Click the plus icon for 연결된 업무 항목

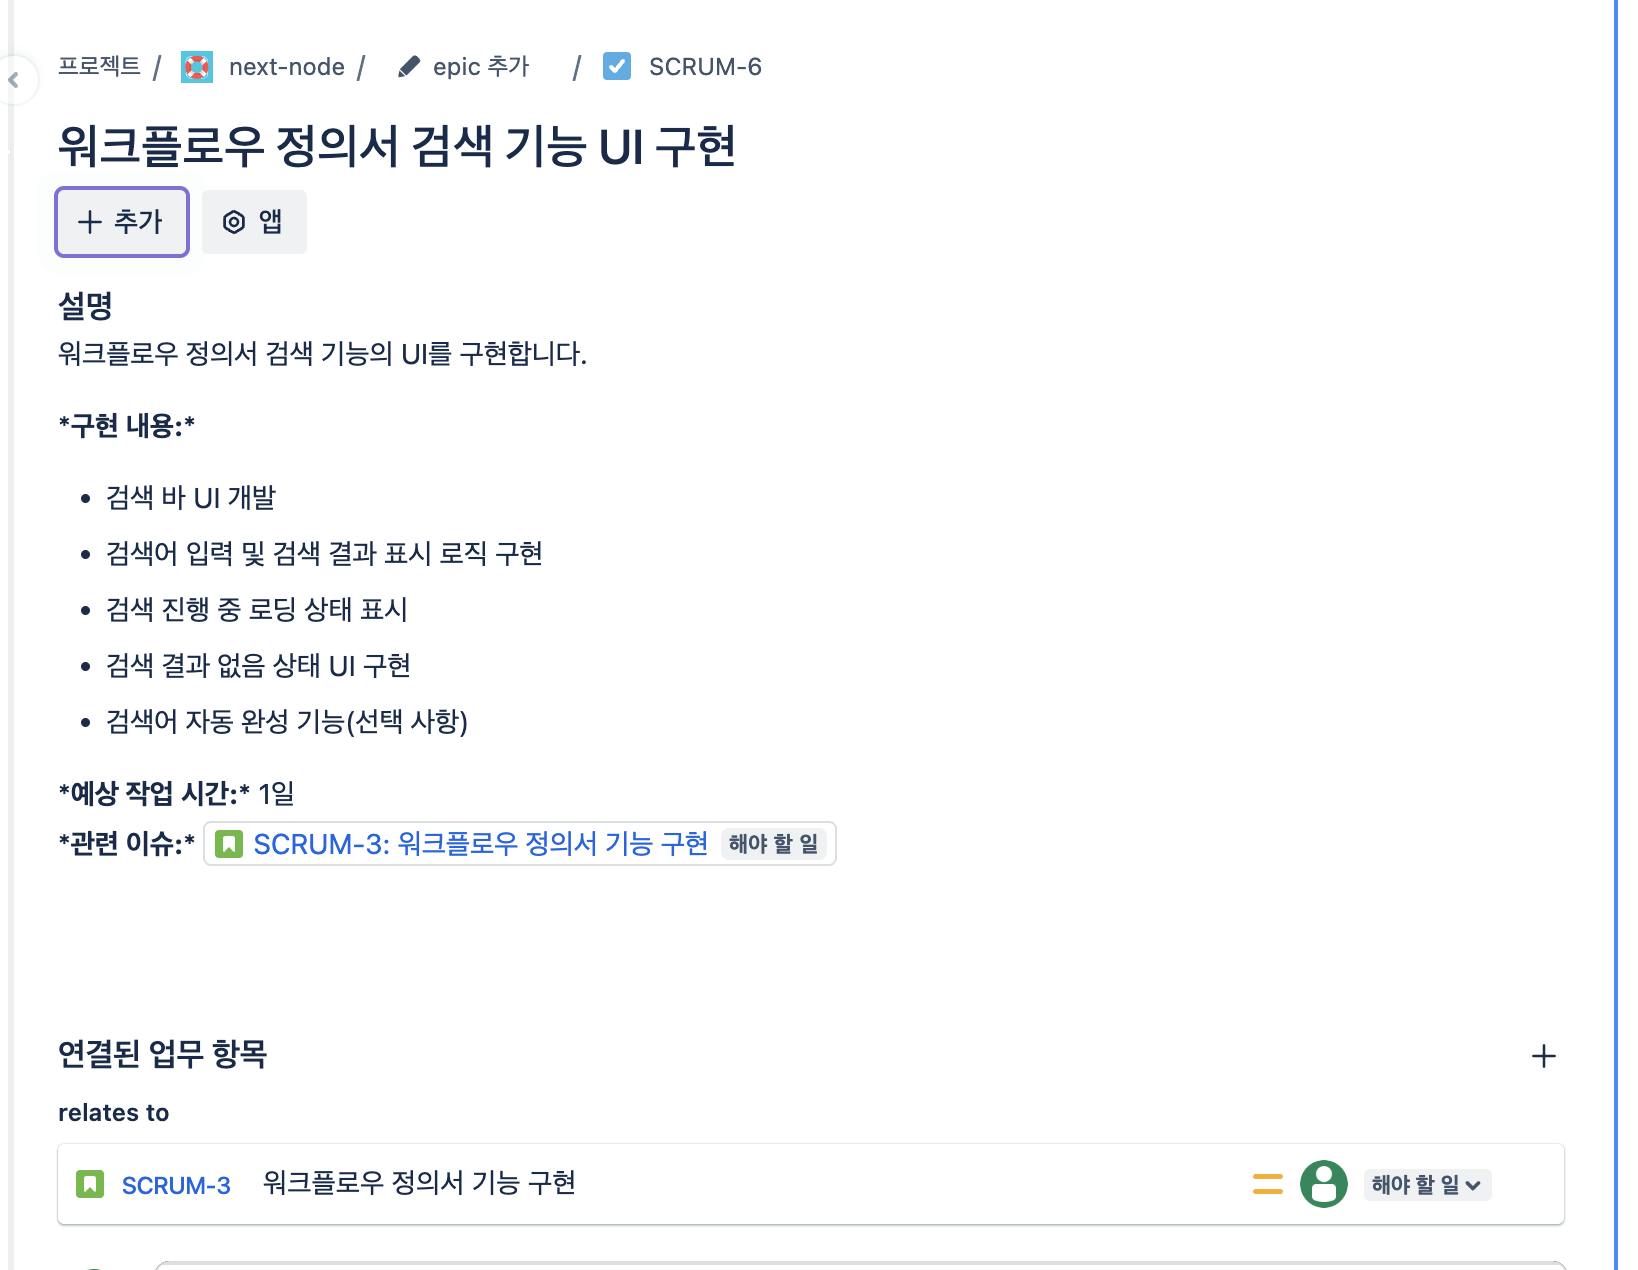point(1543,1056)
